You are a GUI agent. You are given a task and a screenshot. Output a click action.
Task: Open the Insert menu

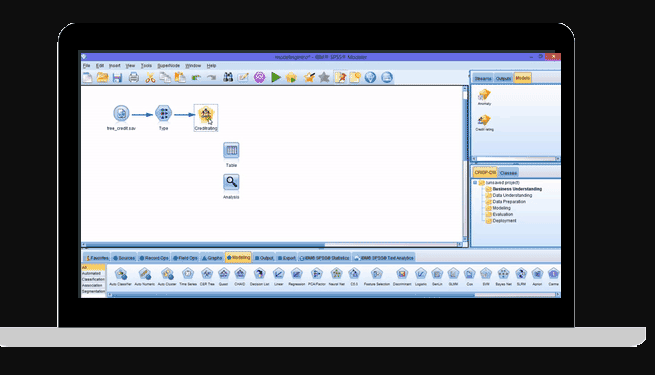114,66
